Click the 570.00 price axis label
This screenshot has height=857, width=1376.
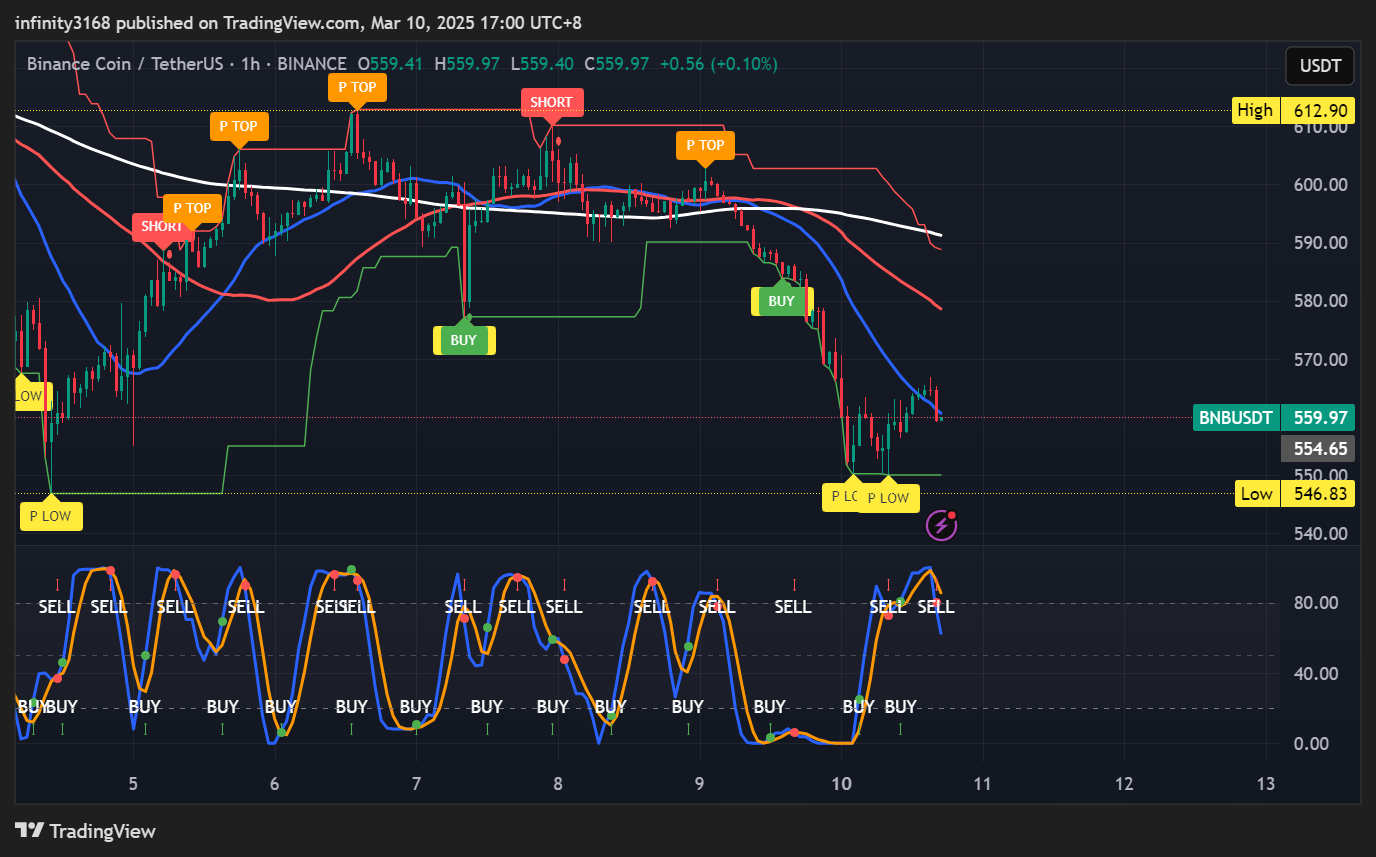[x=1323, y=359]
